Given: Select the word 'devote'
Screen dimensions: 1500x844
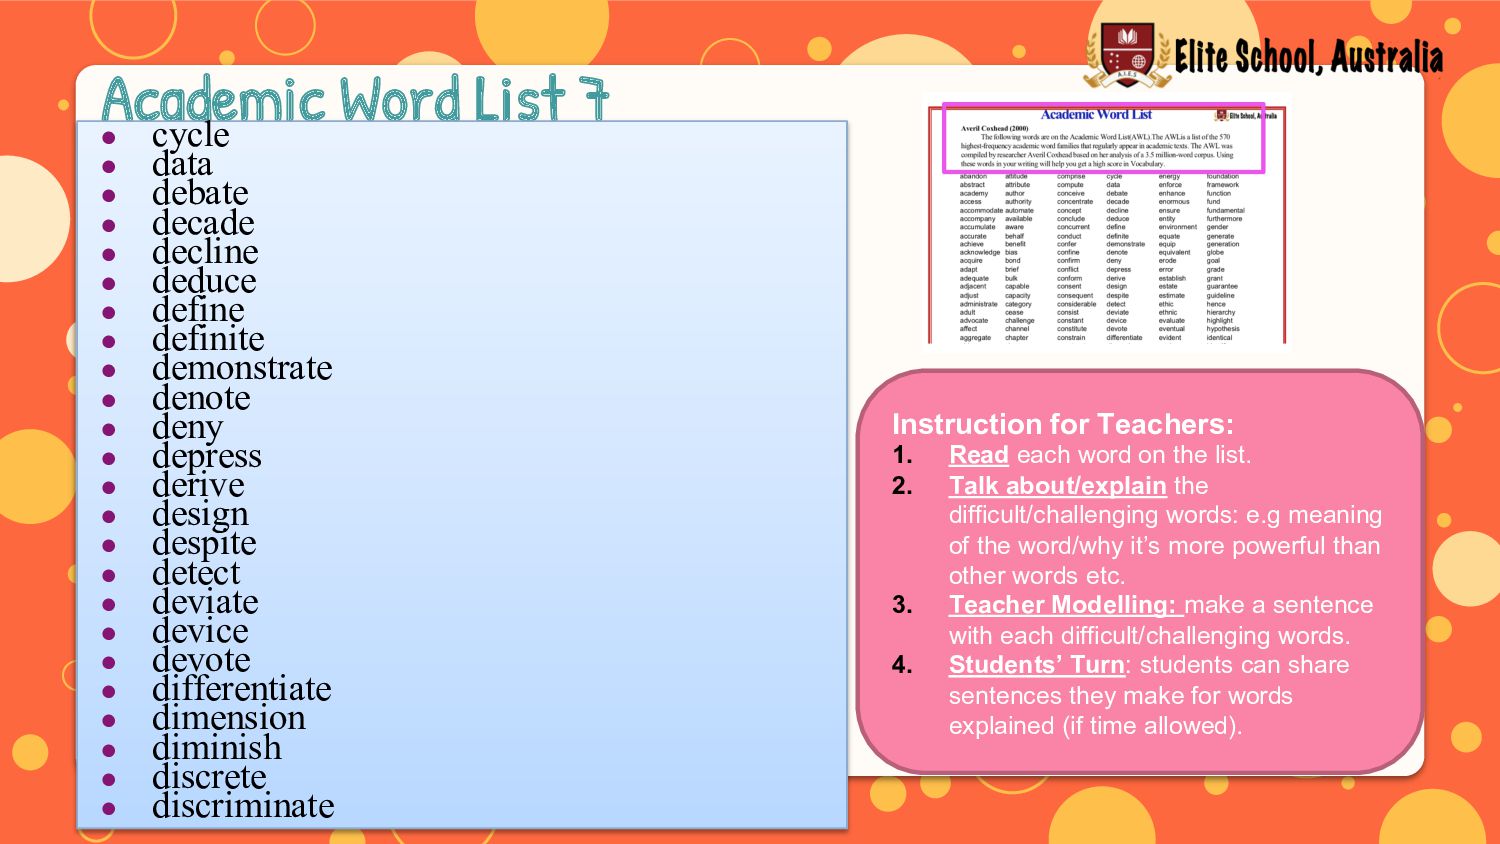Looking at the screenshot, I should tap(201, 660).
